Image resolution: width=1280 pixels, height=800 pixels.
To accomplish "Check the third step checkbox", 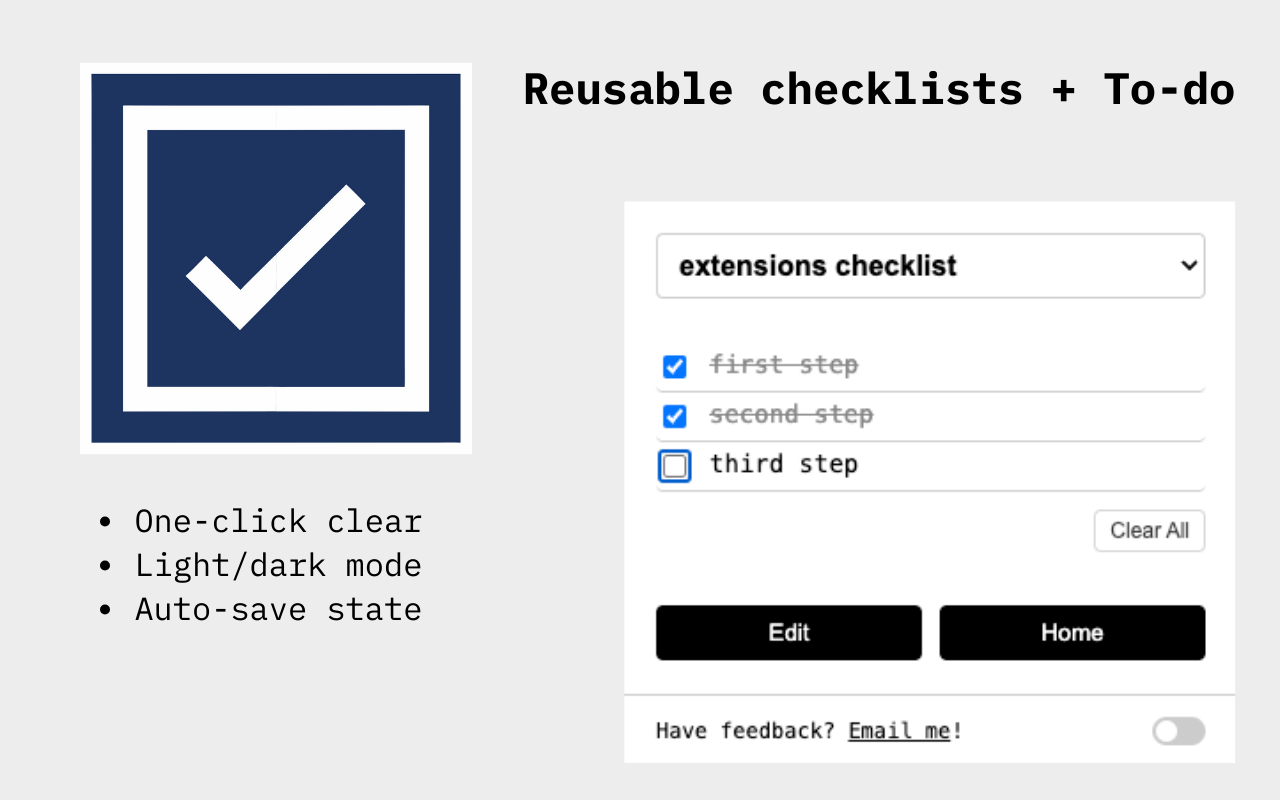I will pos(674,465).
